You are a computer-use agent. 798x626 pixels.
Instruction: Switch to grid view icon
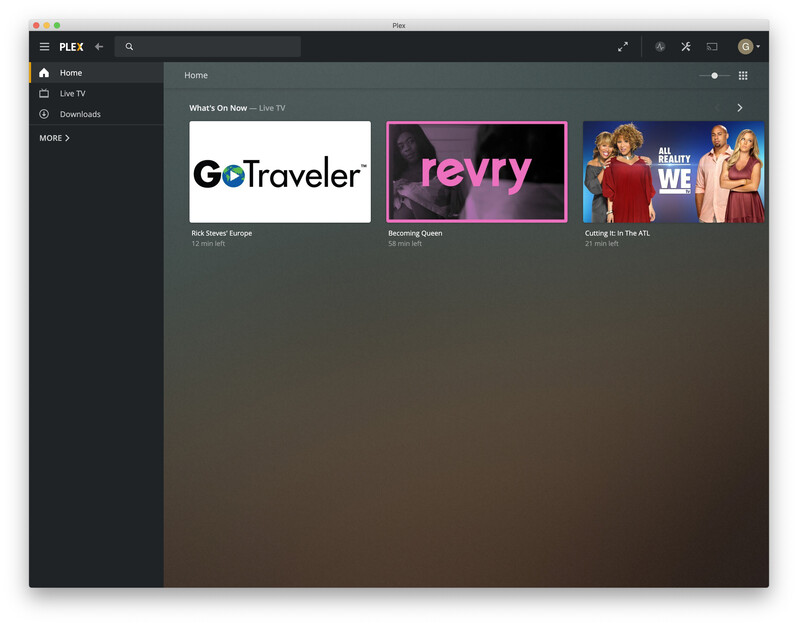[x=743, y=76]
